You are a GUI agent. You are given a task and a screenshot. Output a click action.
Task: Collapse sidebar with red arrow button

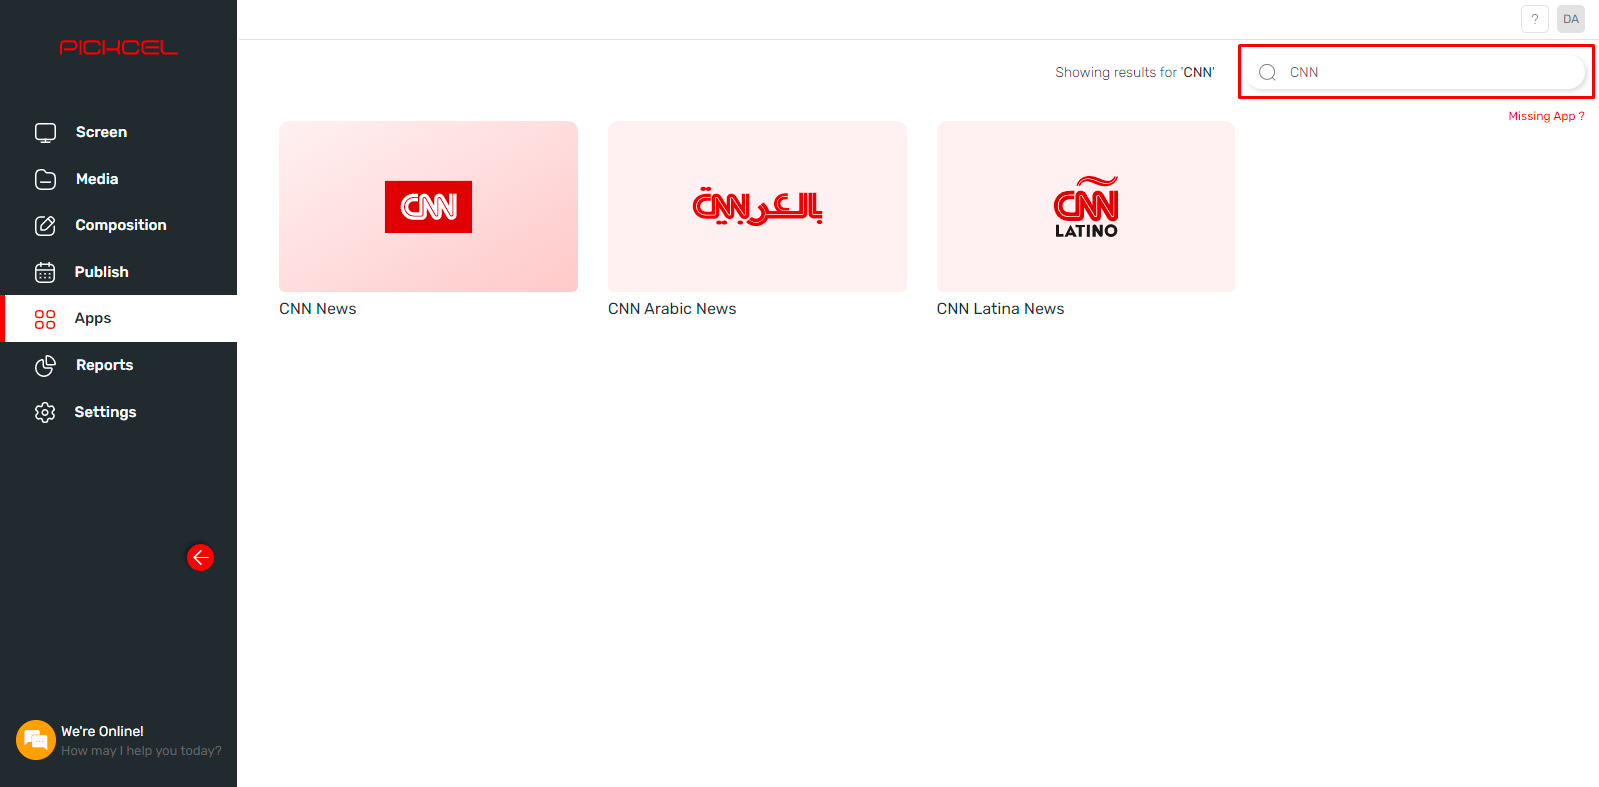coord(200,557)
